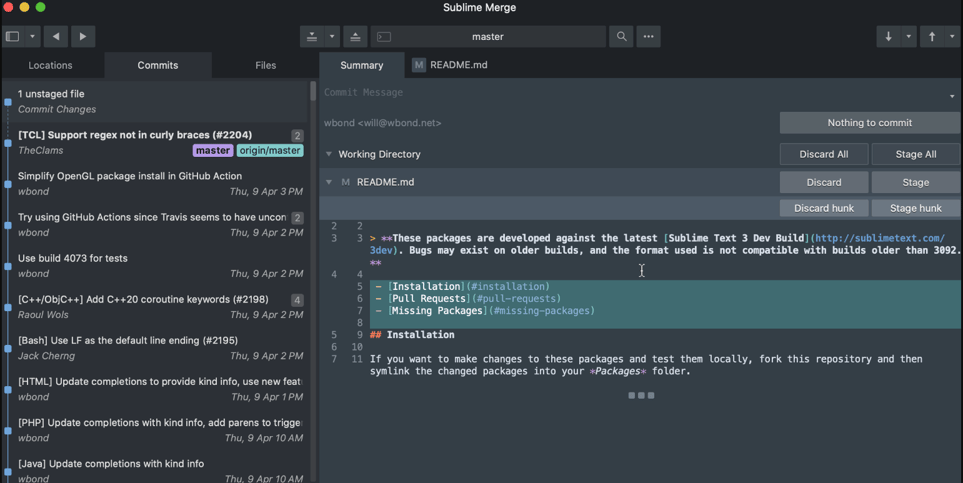
Task: Select the Try using GitHub Actions commit
Action: (155, 225)
